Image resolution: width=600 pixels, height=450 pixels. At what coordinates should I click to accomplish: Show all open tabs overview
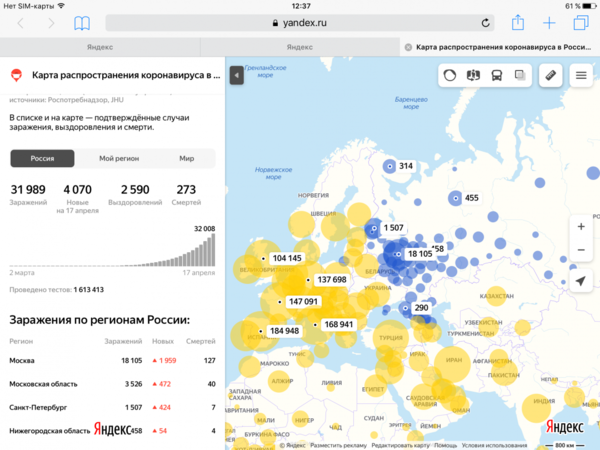[x=581, y=23]
